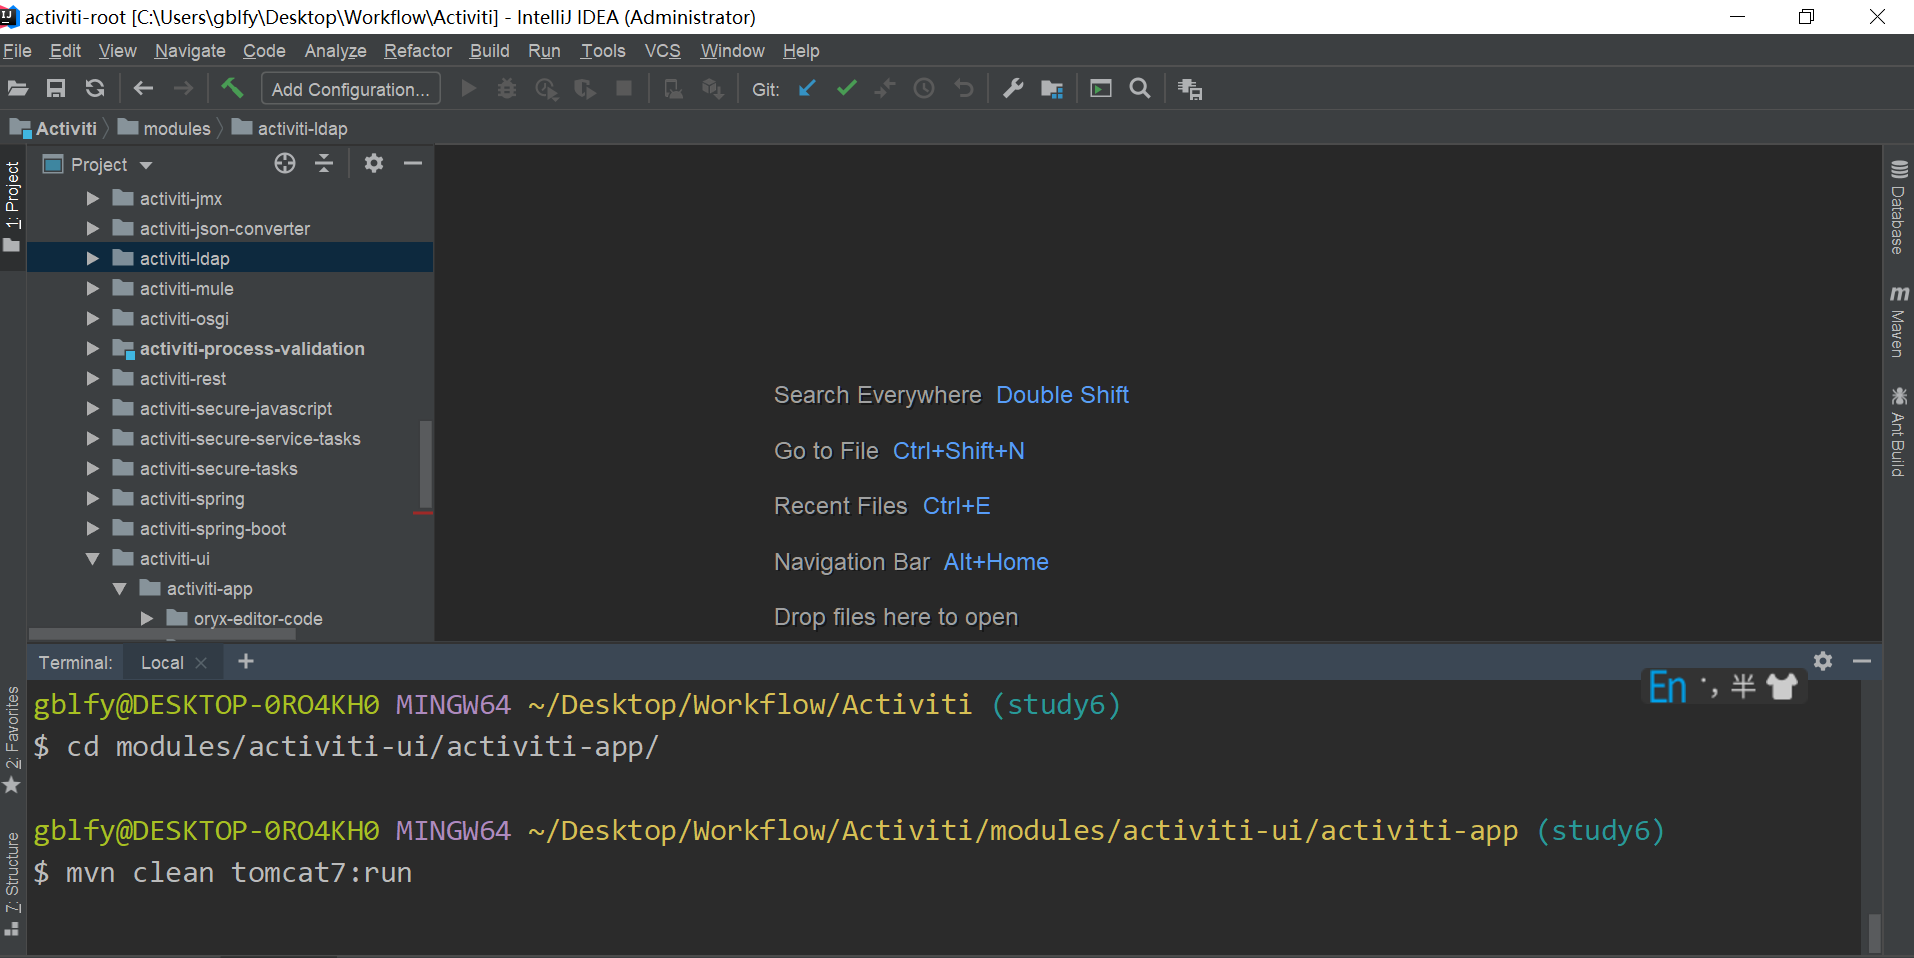Click the Open folder toolbar icon
1914x958 pixels.
18,89
